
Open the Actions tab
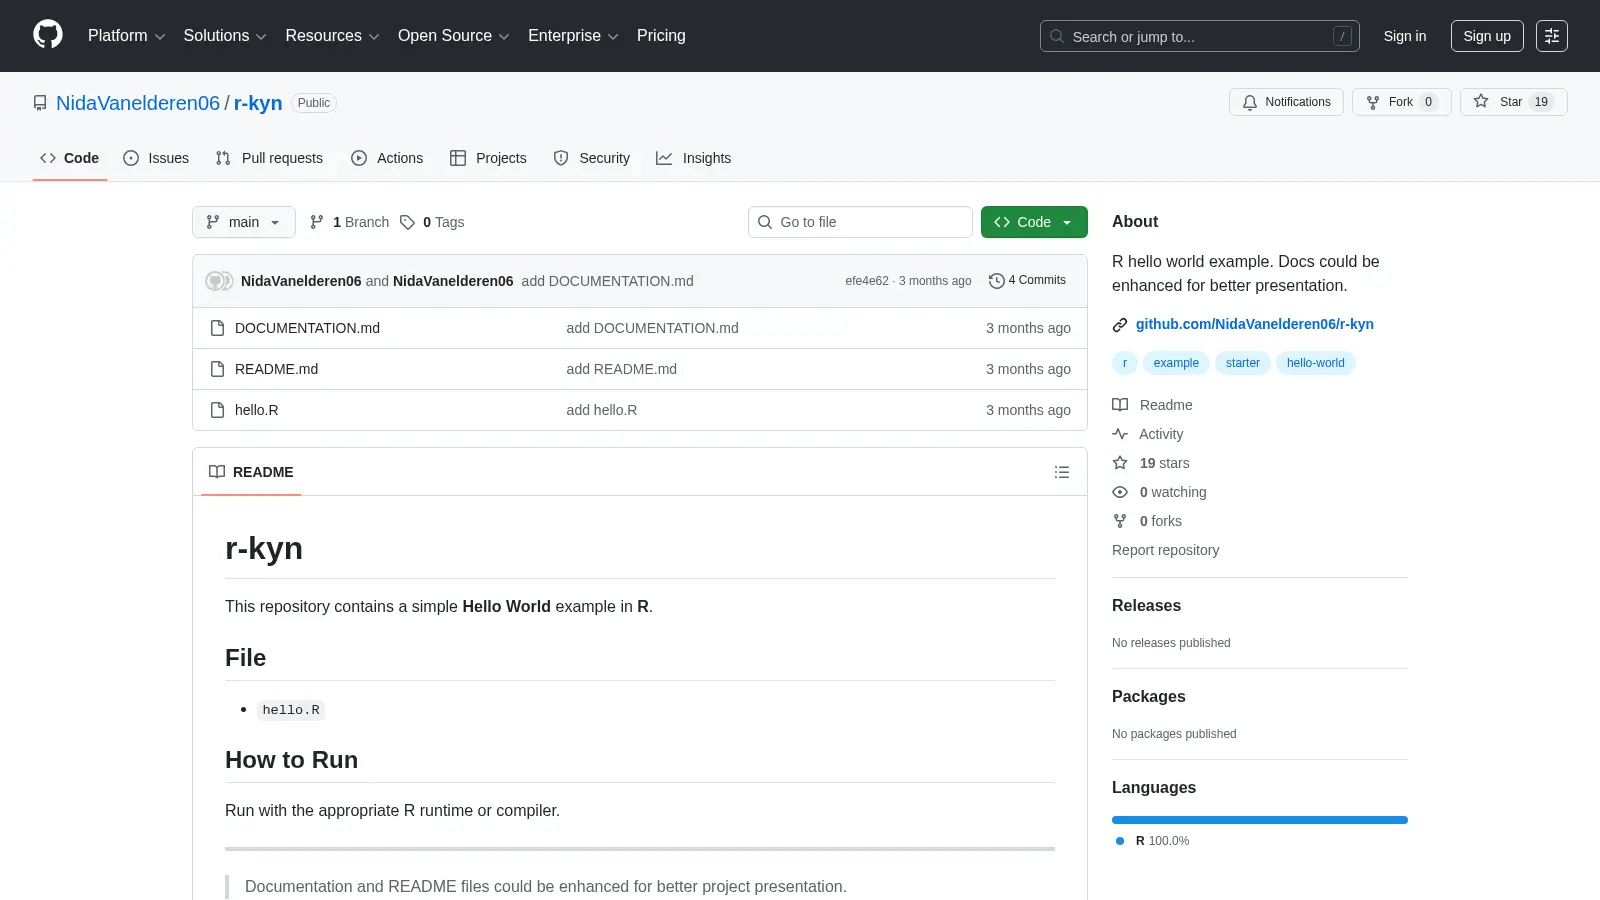click(x=387, y=158)
